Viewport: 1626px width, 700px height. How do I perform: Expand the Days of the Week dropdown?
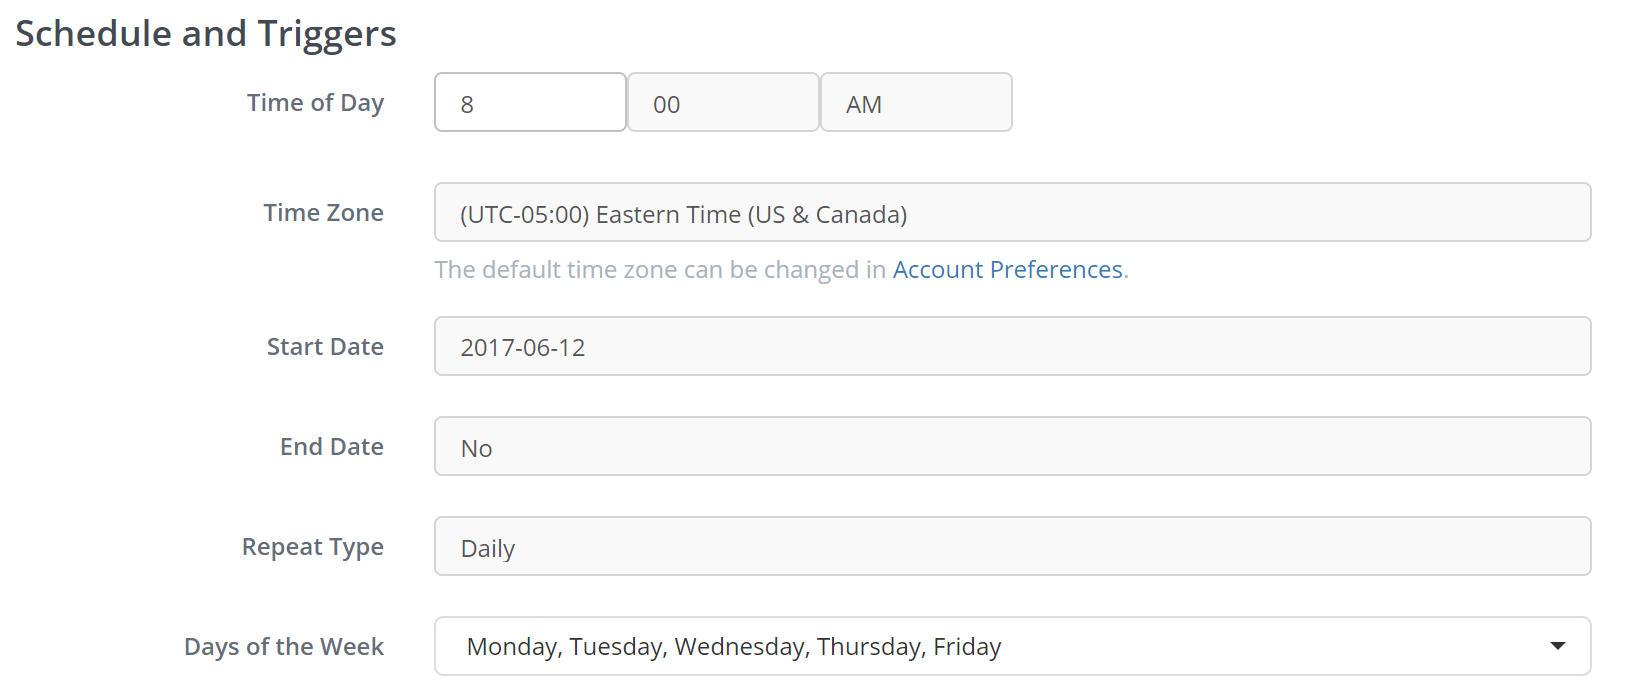(1012, 647)
